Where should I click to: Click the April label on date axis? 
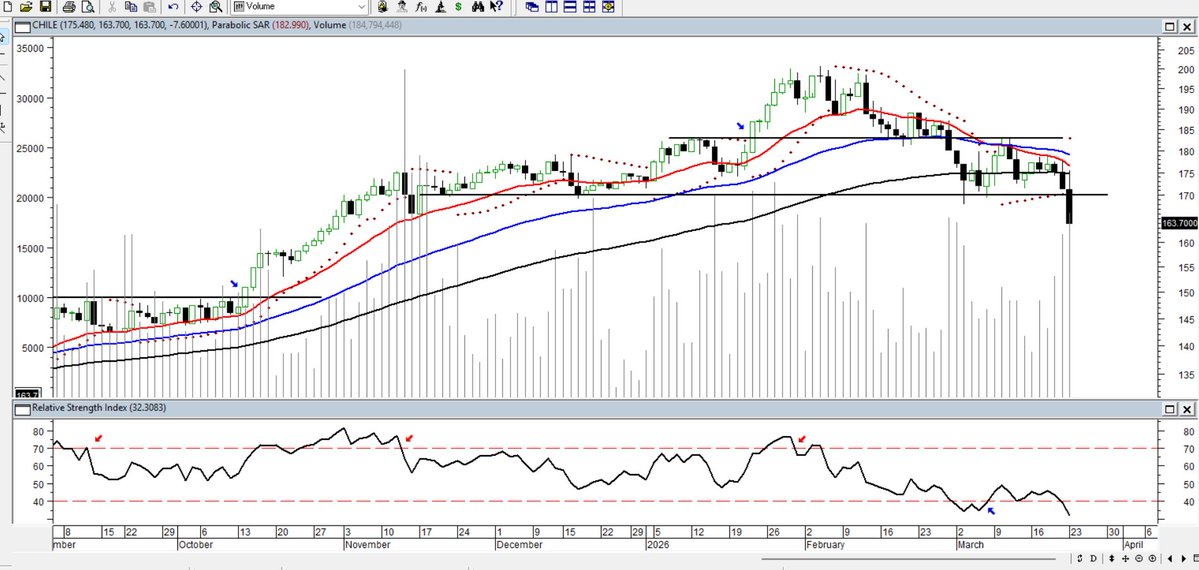(1133, 545)
